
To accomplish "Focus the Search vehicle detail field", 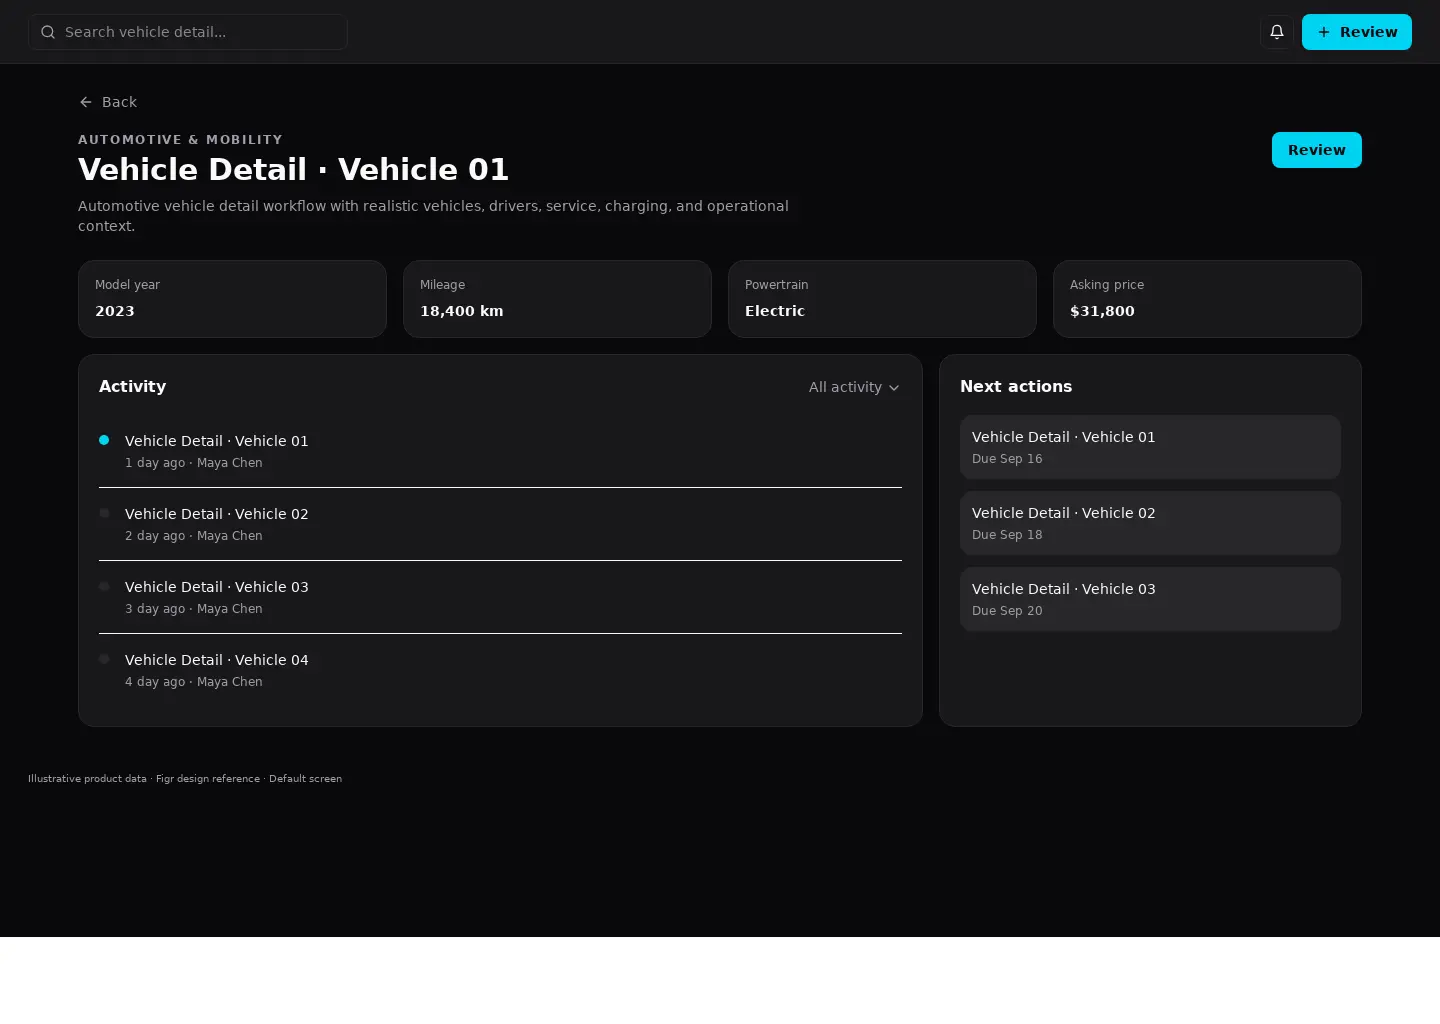I will (188, 32).
